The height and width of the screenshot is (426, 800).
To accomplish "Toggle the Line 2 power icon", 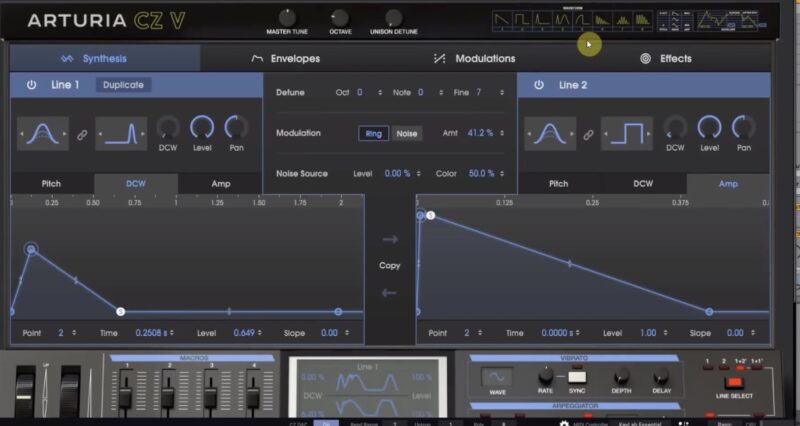I will click(539, 85).
